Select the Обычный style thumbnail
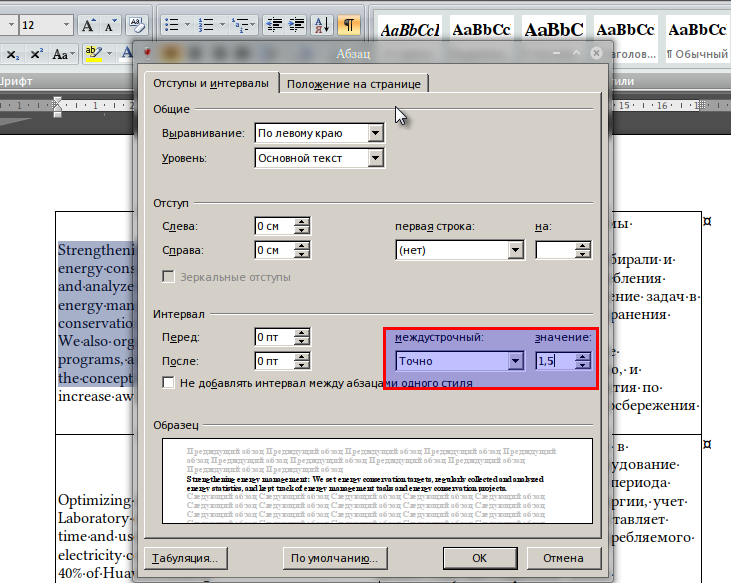The width and height of the screenshot is (731, 583). pyautogui.click(x=697, y=38)
